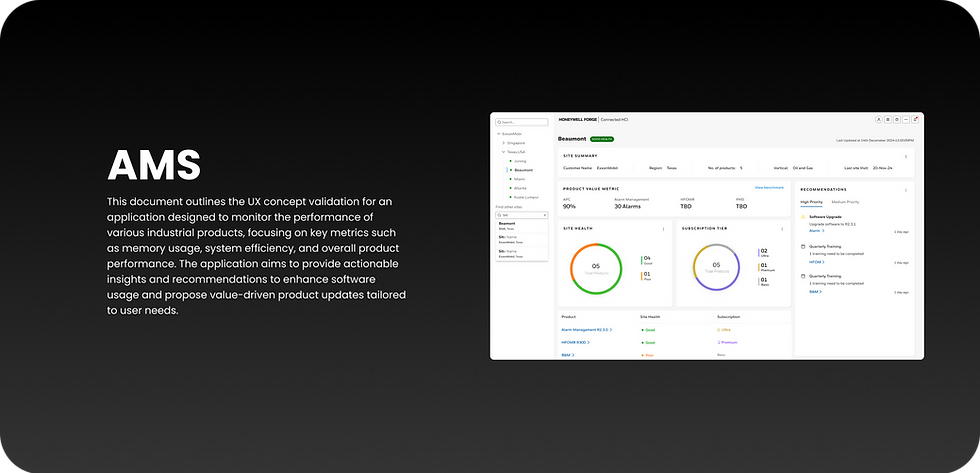Image resolution: width=980 pixels, height=473 pixels.
Task: Select the Atlanta site in tree
Action: pyautogui.click(x=518, y=188)
